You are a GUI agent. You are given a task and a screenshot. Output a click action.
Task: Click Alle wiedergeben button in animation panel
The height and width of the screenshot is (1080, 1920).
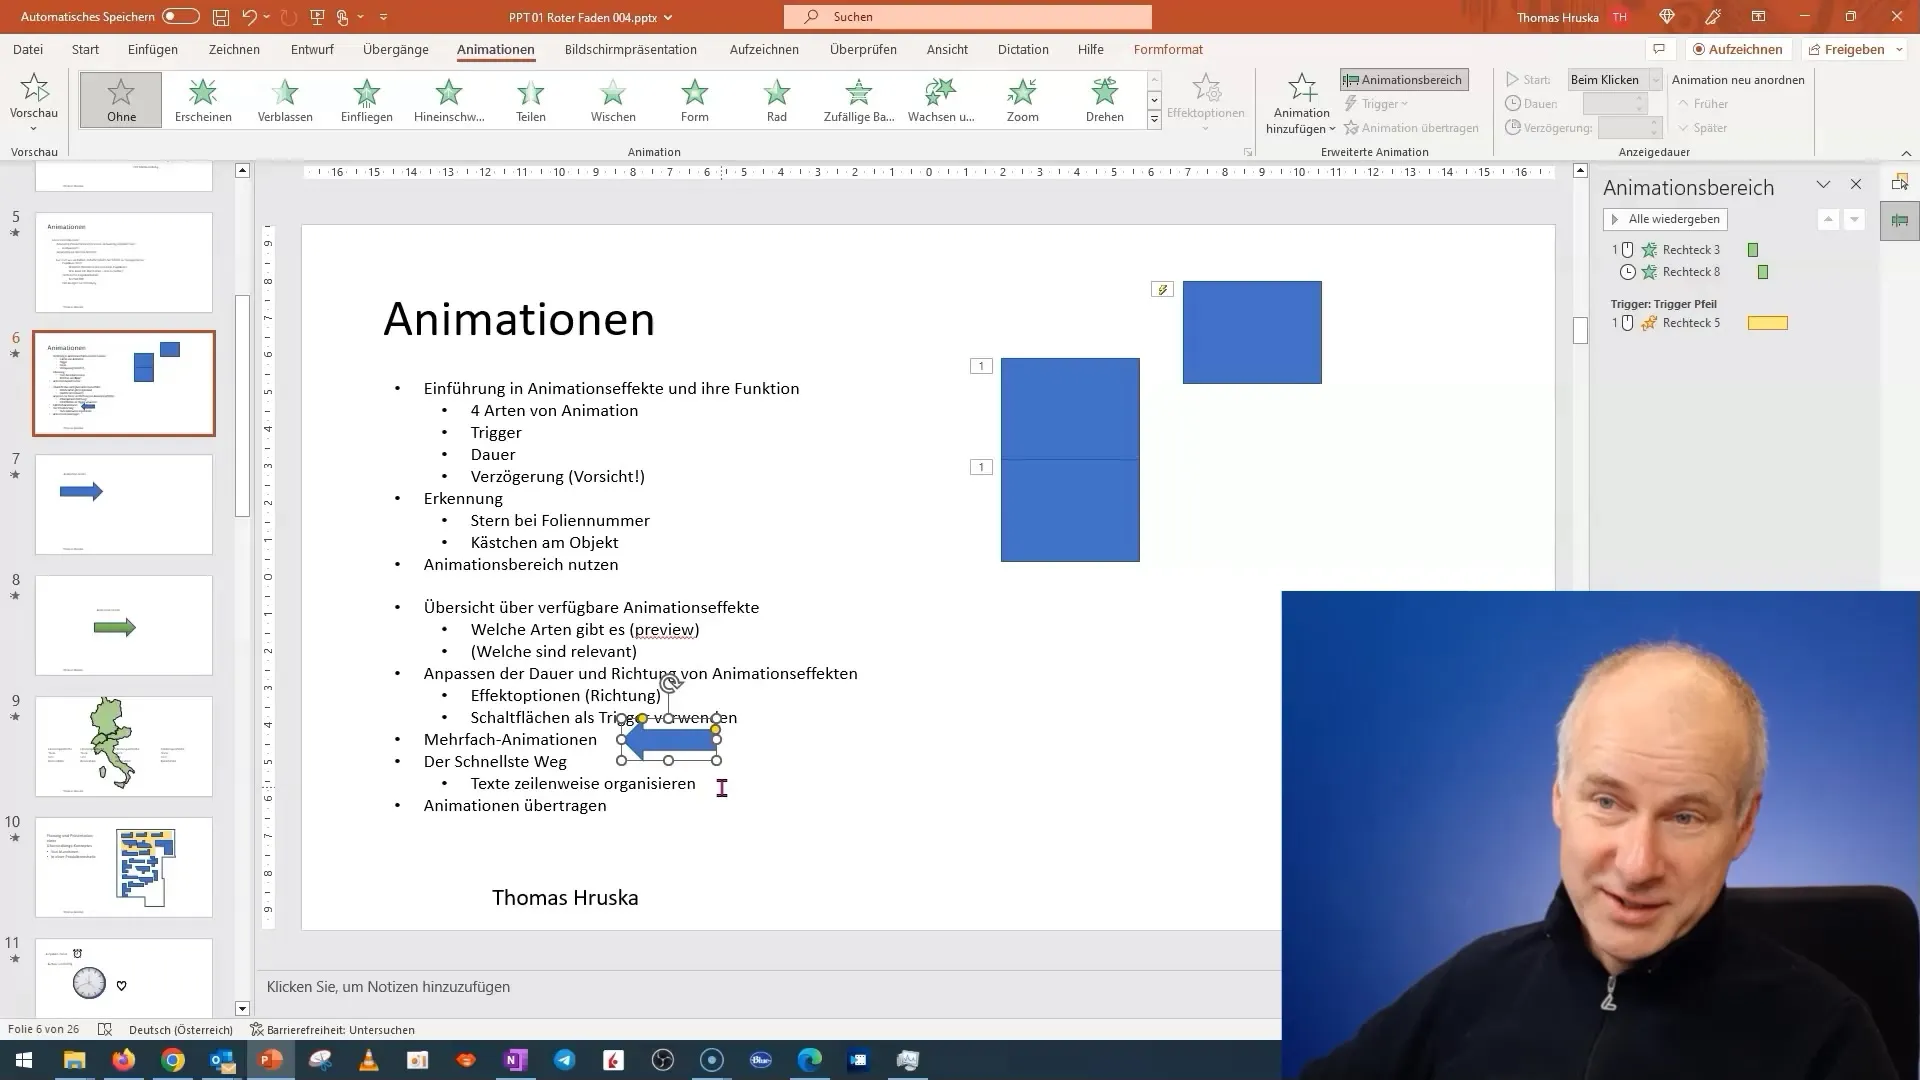click(1665, 218)
